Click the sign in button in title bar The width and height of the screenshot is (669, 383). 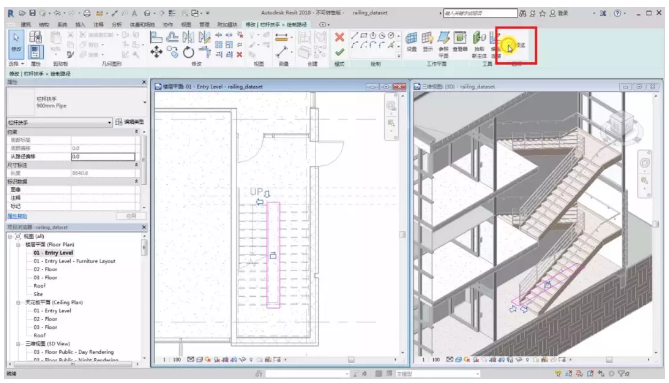[558, 13]
